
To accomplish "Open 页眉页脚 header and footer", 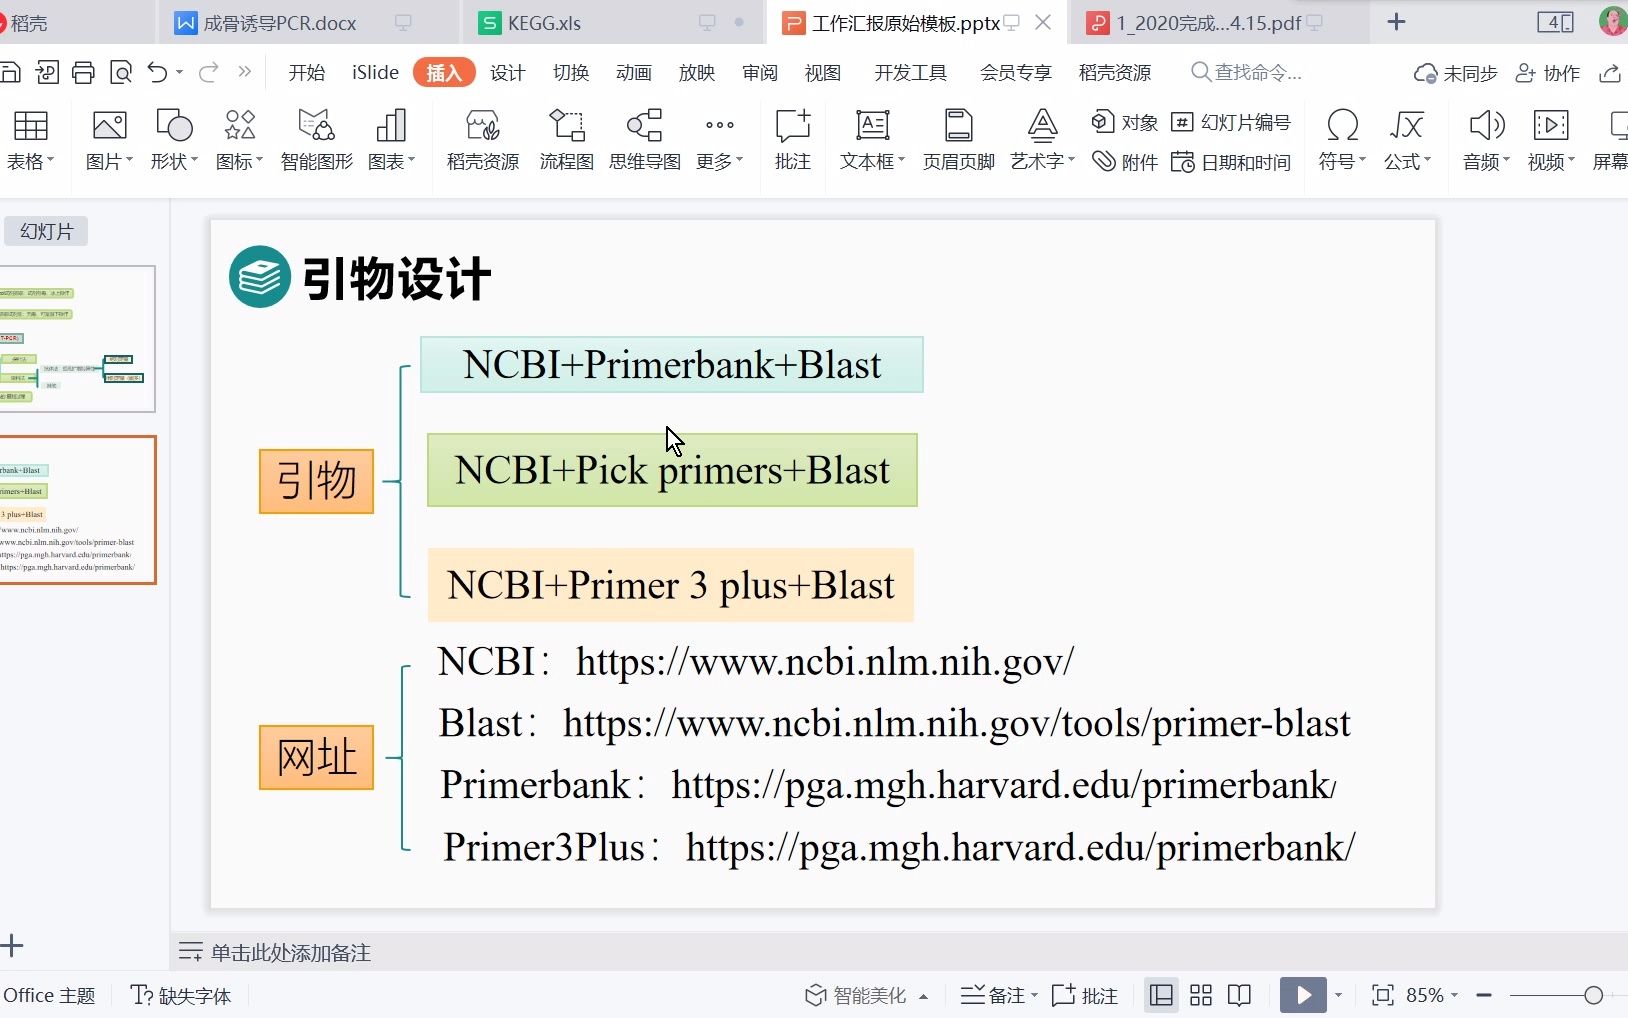I will (959, 140).
